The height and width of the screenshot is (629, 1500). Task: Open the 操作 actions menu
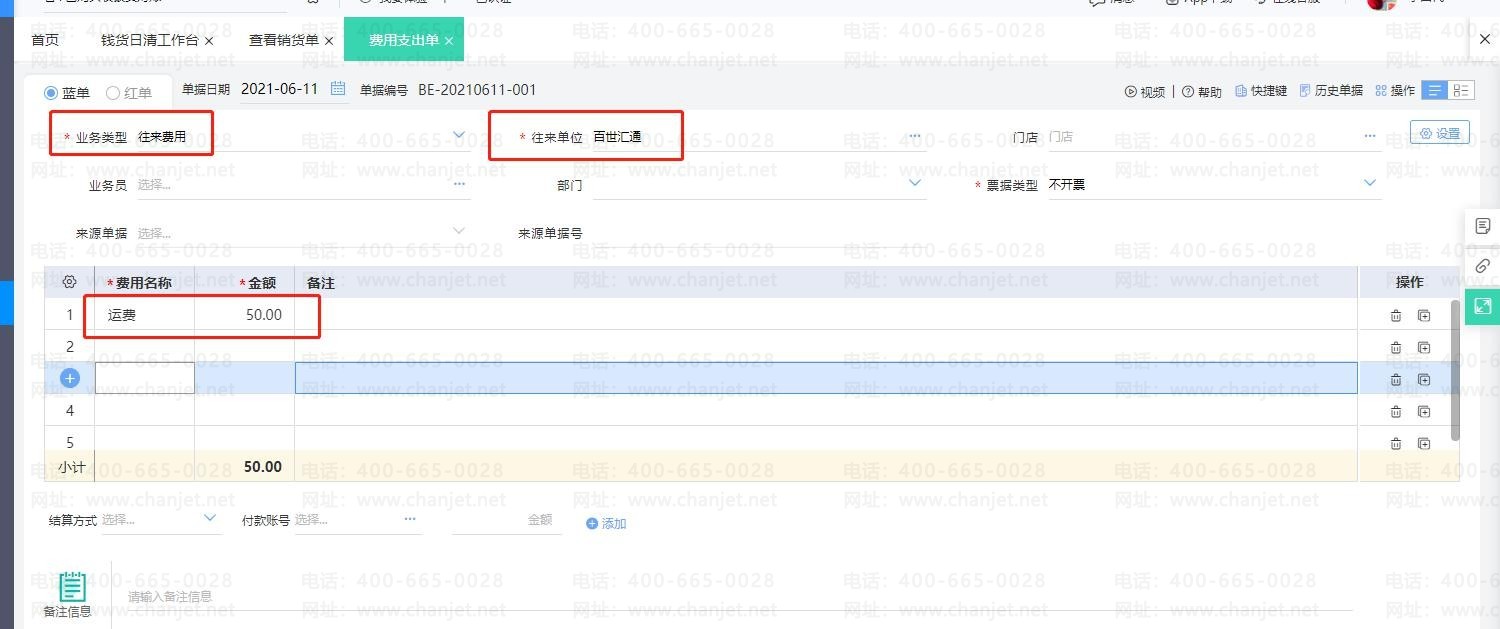coord(1395,91)
